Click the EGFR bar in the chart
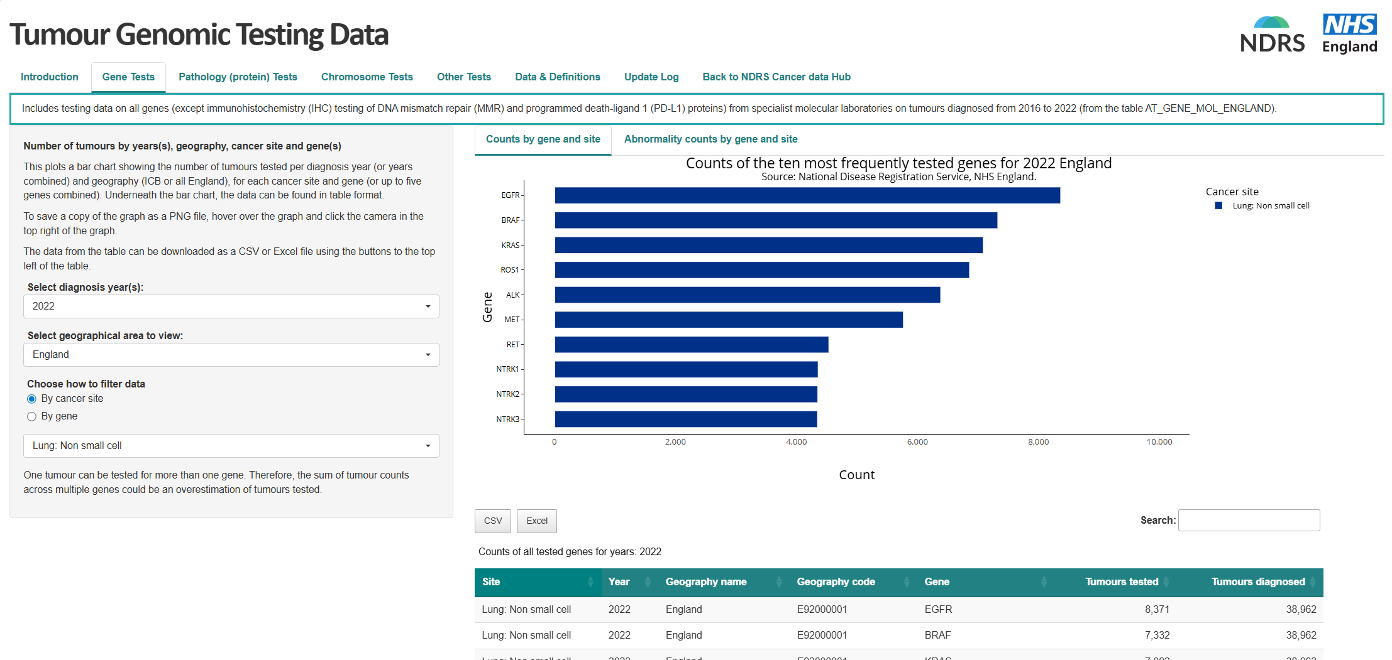 tap(807, 195)
